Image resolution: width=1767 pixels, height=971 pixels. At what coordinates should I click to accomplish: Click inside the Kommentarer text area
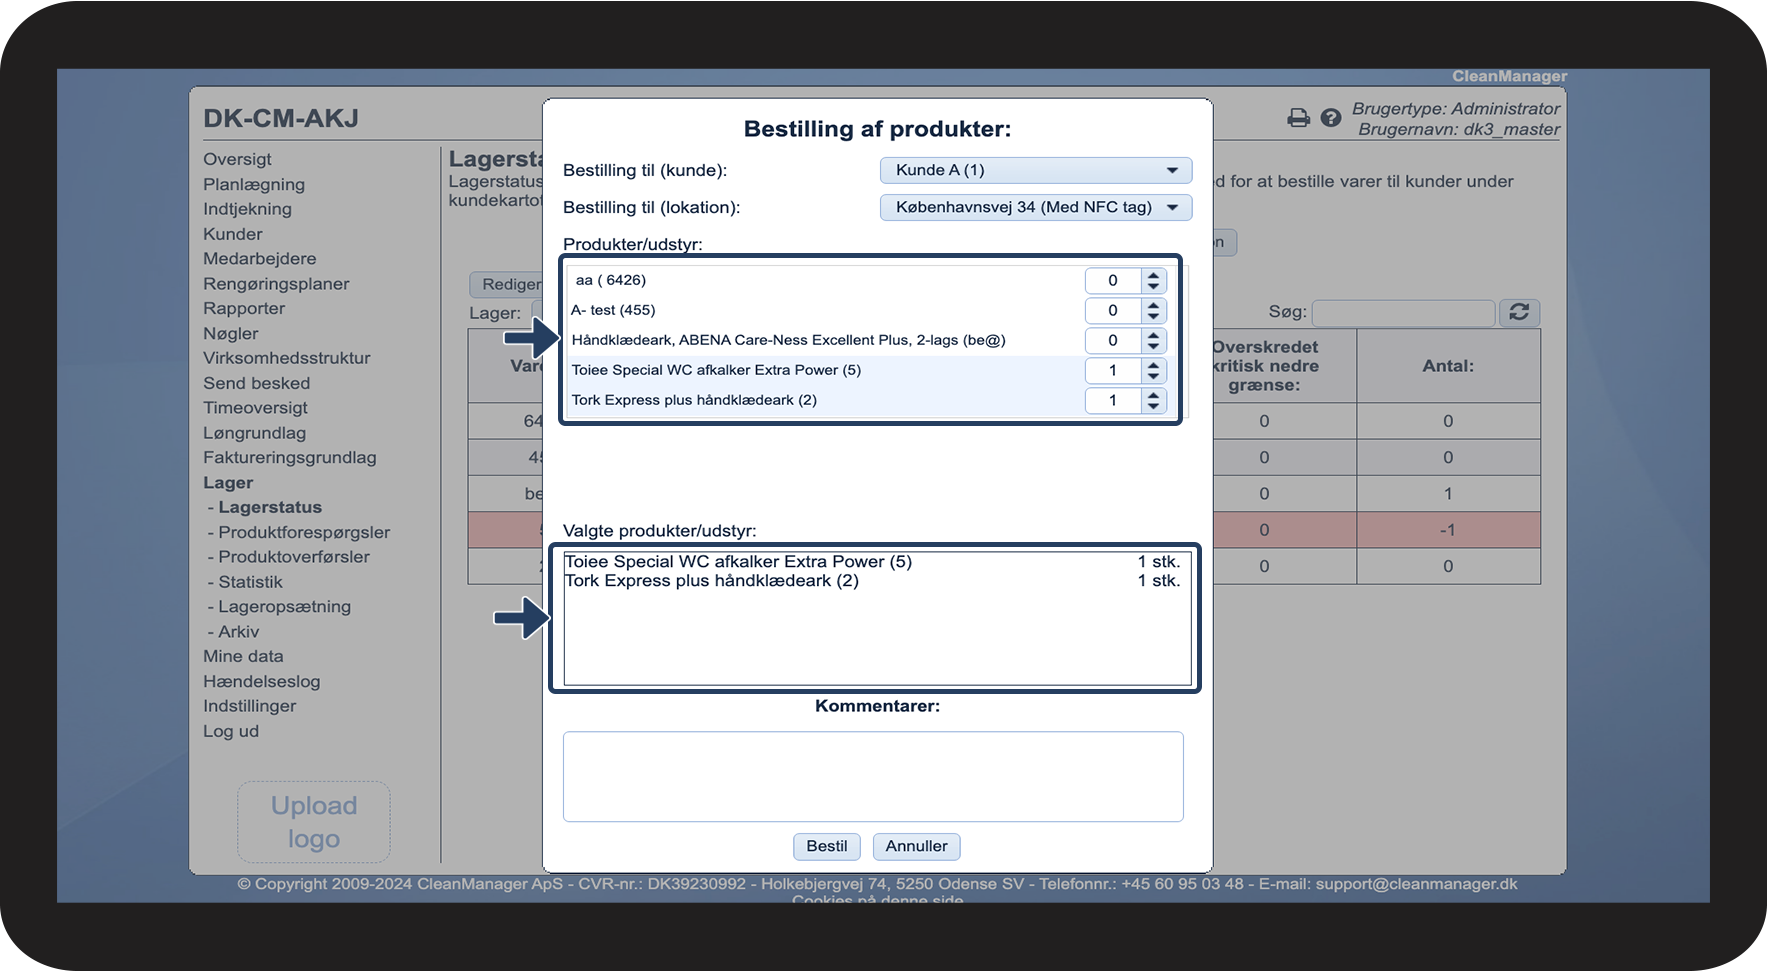pyautogui.click(x=873, y=776)
